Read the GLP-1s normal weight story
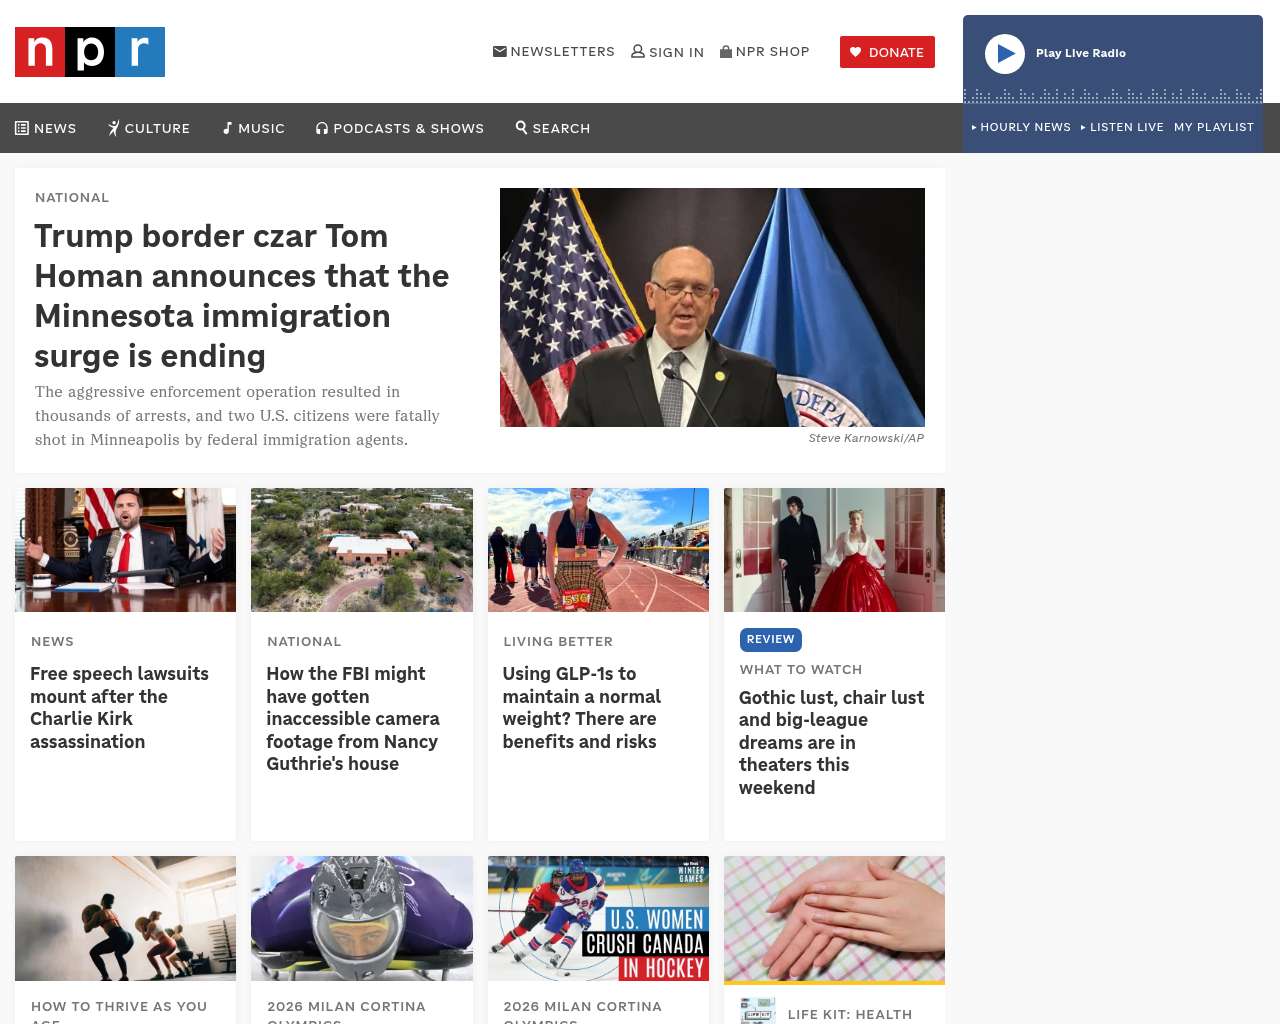 pyautogui.click(x=582, y=708)
